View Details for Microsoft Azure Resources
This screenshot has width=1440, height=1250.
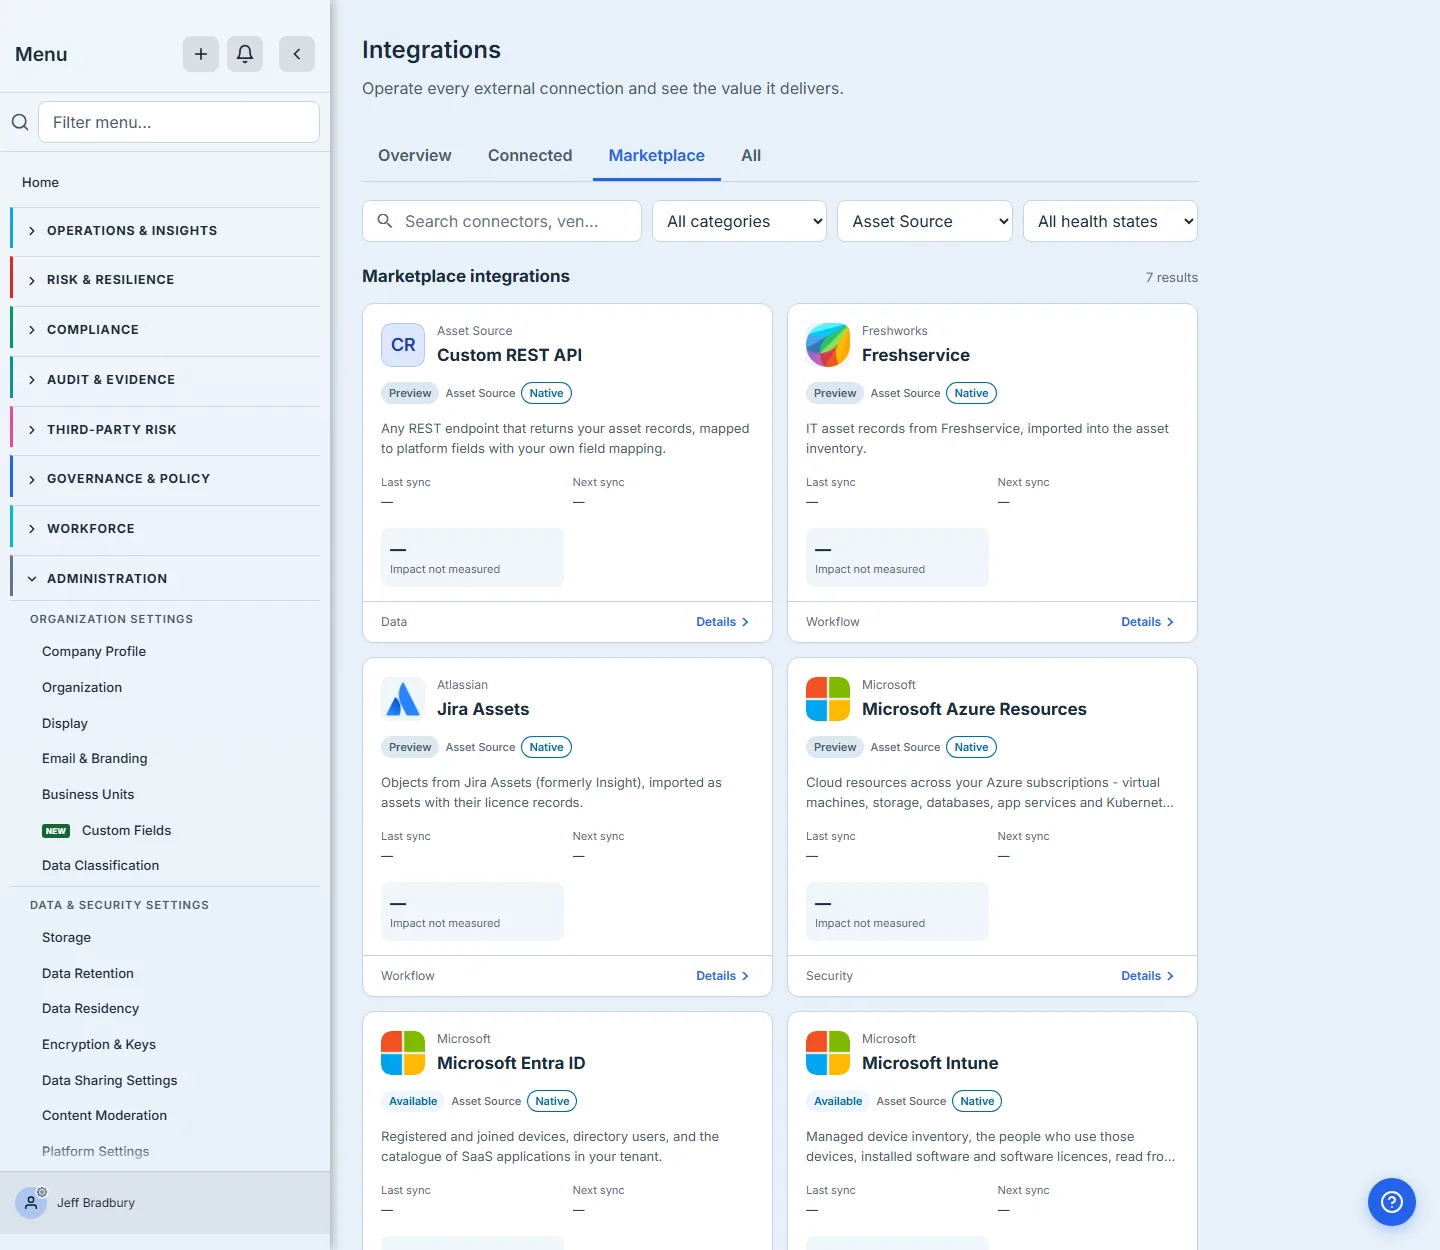pos(1148,976)
